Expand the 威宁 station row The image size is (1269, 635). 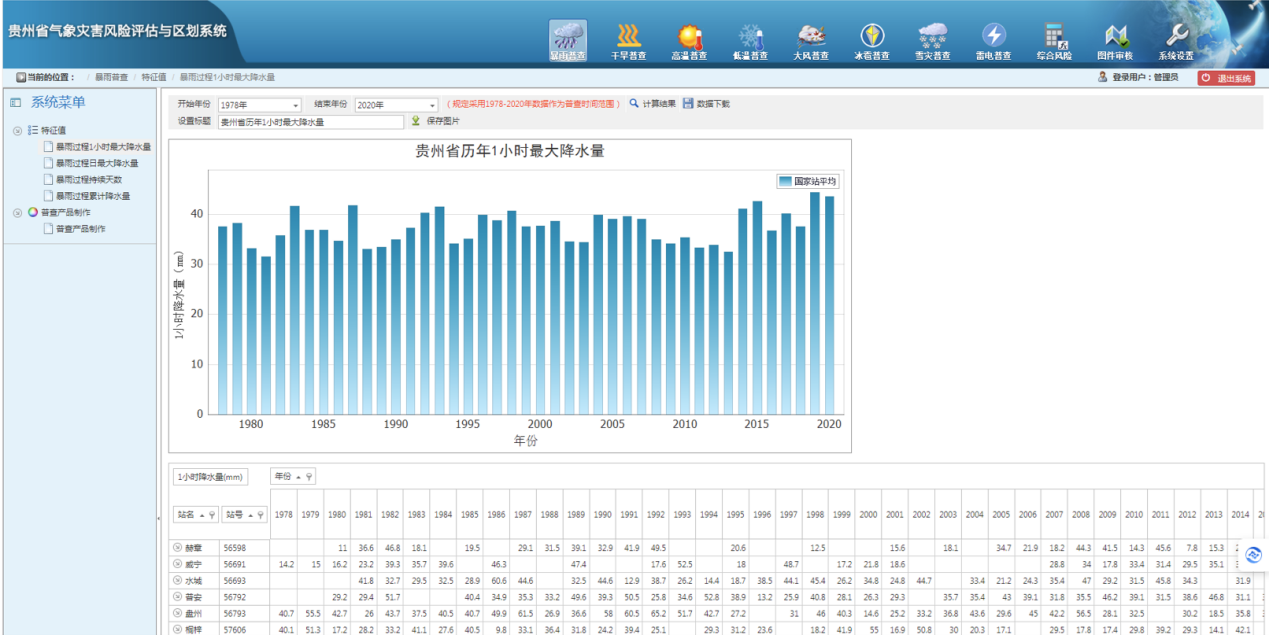pyautogui.click(x=178, y=564)
